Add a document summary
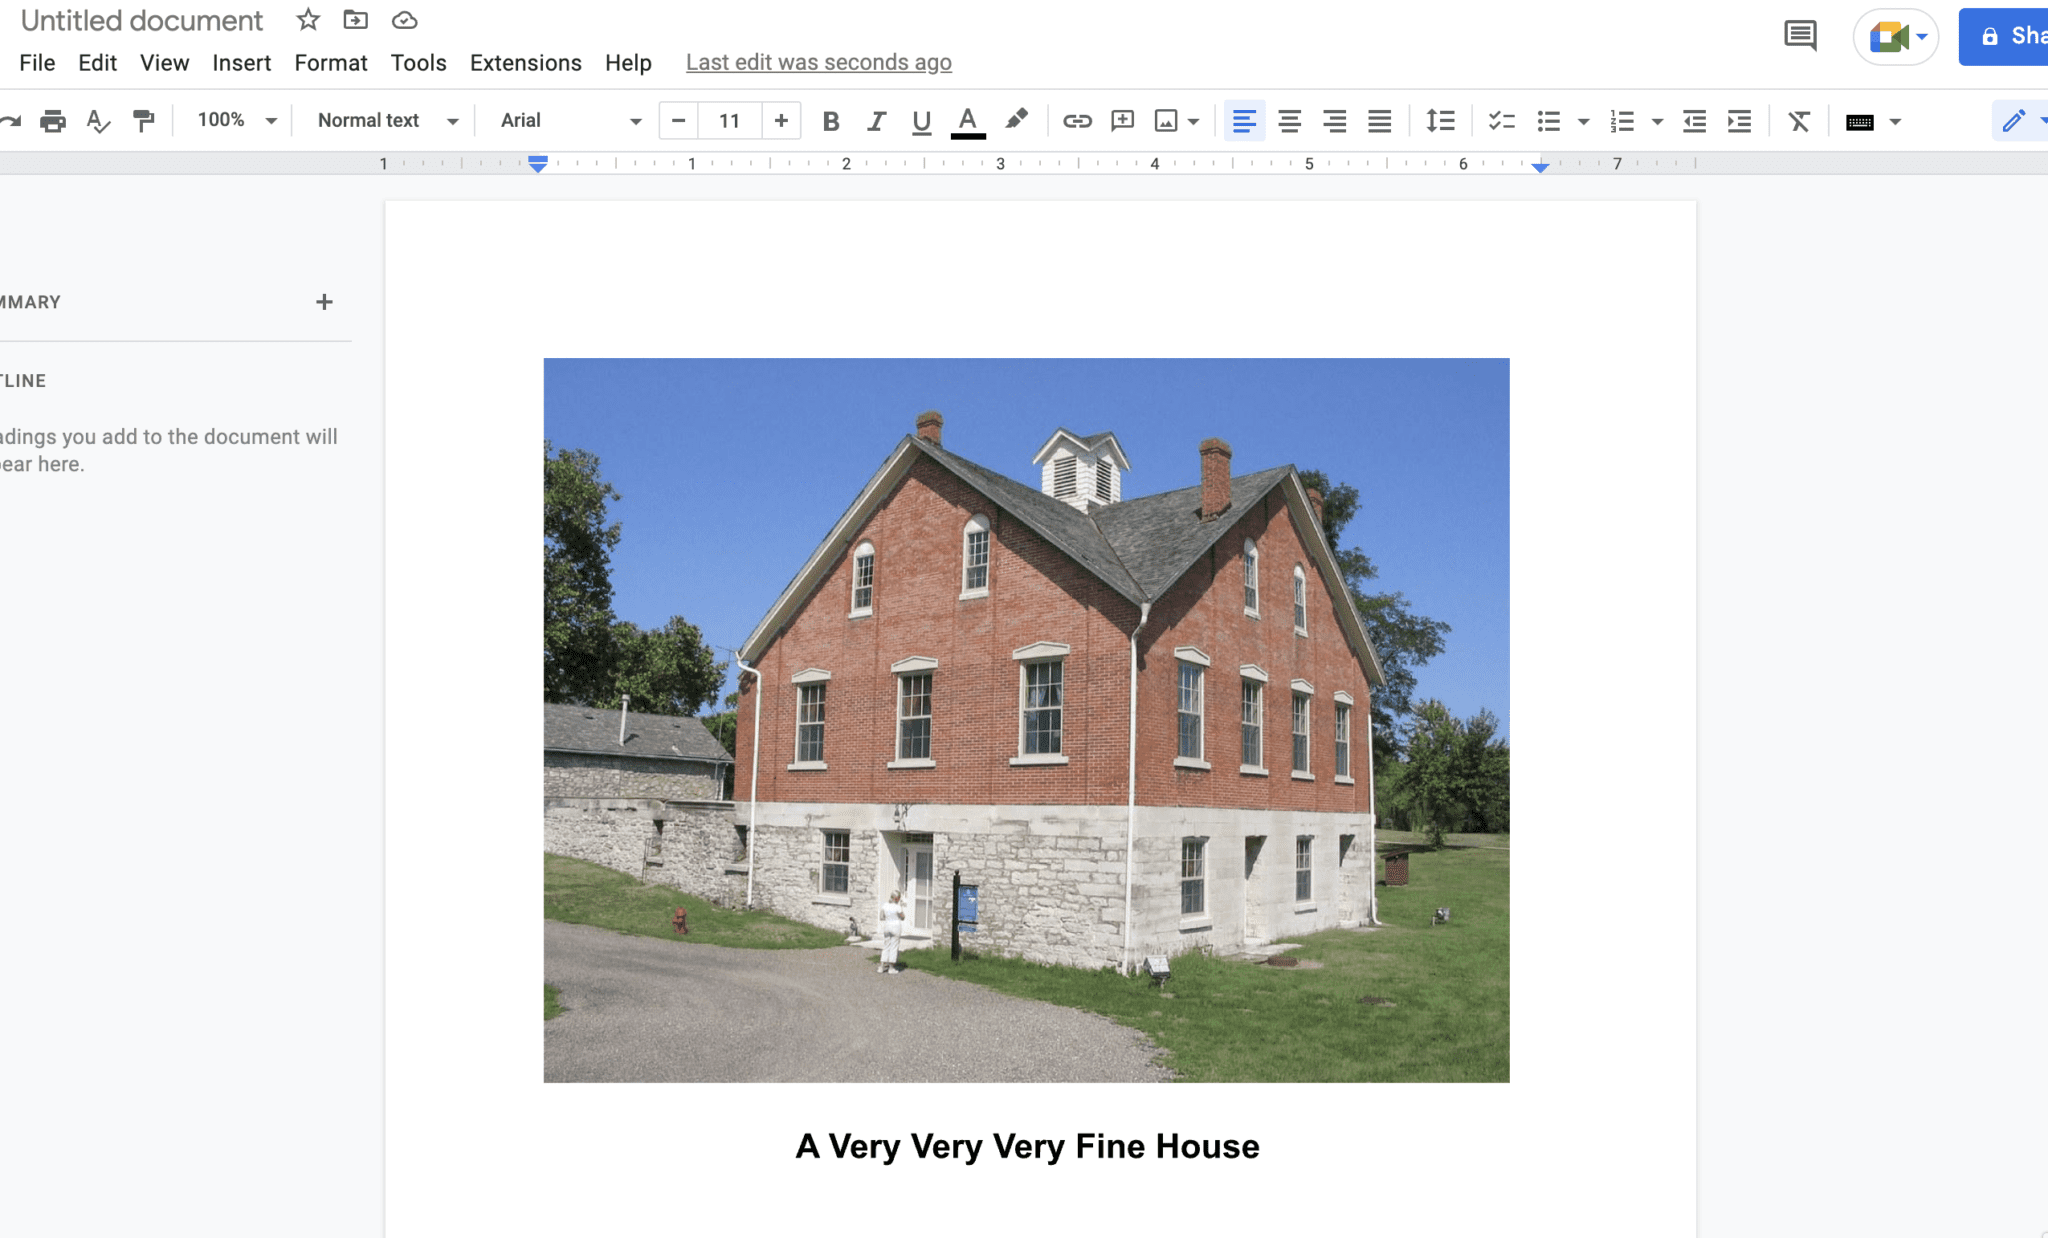 [323, 301]
